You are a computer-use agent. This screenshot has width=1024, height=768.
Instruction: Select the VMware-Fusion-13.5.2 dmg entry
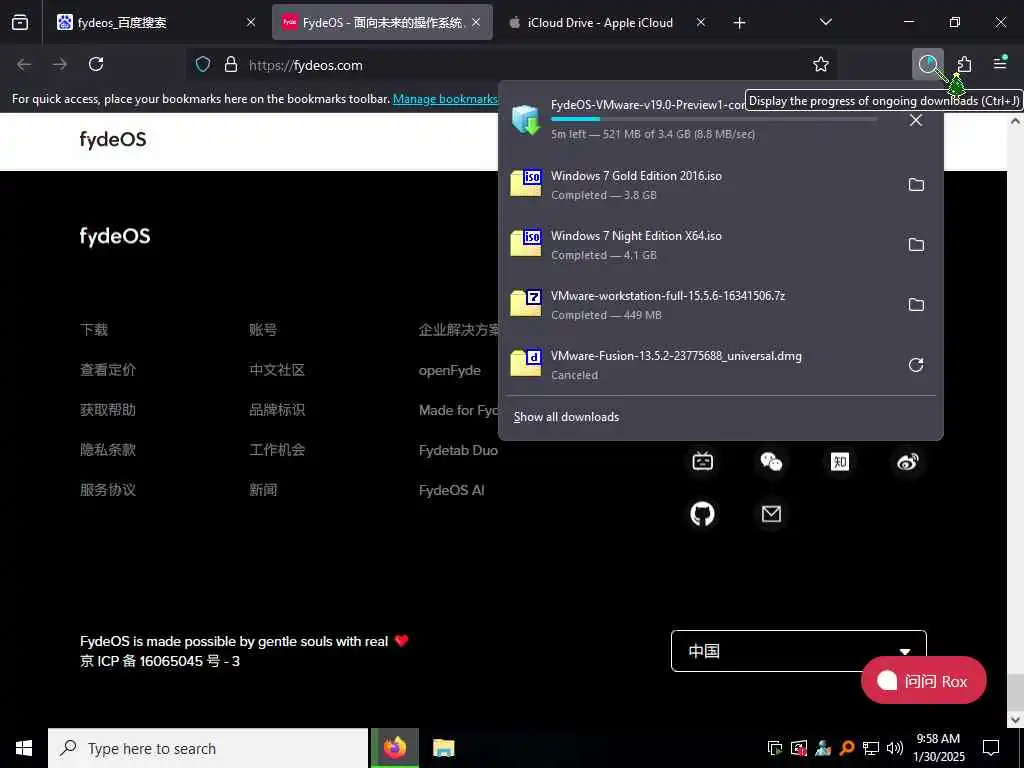pos(699,365)
